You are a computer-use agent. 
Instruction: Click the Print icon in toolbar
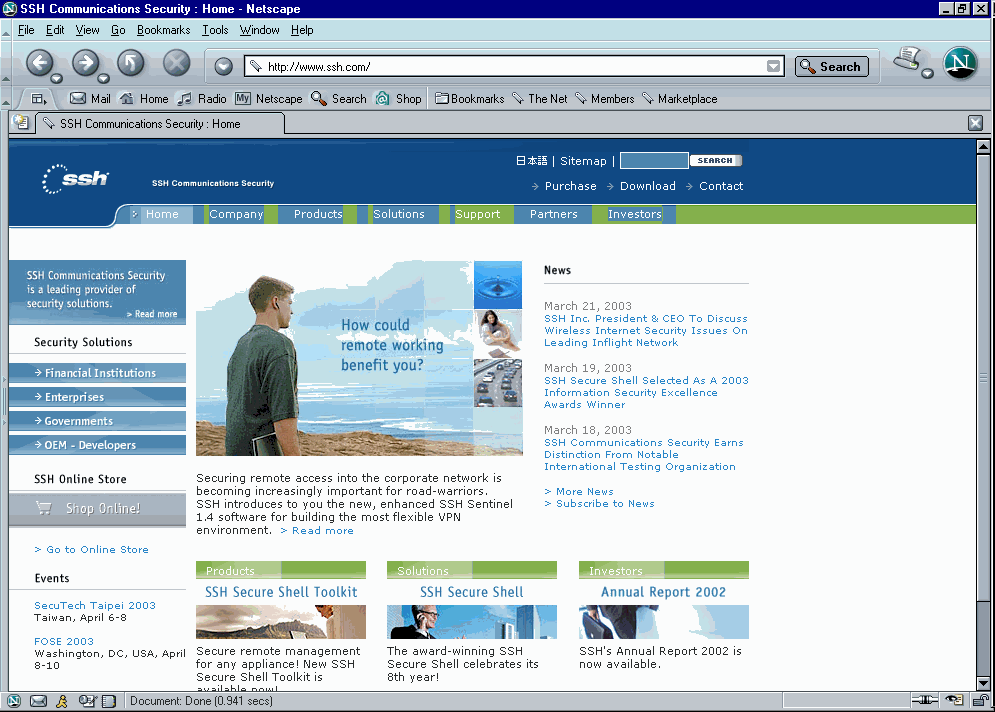coord(907,61)
